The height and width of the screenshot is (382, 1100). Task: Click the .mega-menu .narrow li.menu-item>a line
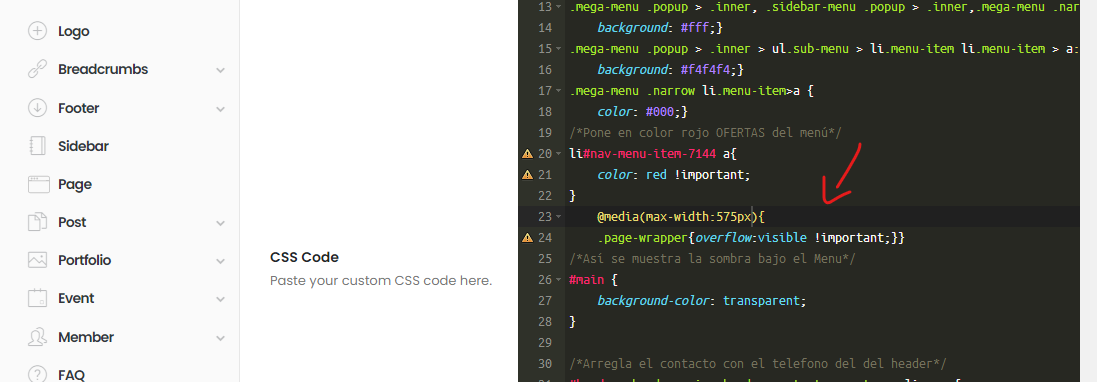pos(692,90)
